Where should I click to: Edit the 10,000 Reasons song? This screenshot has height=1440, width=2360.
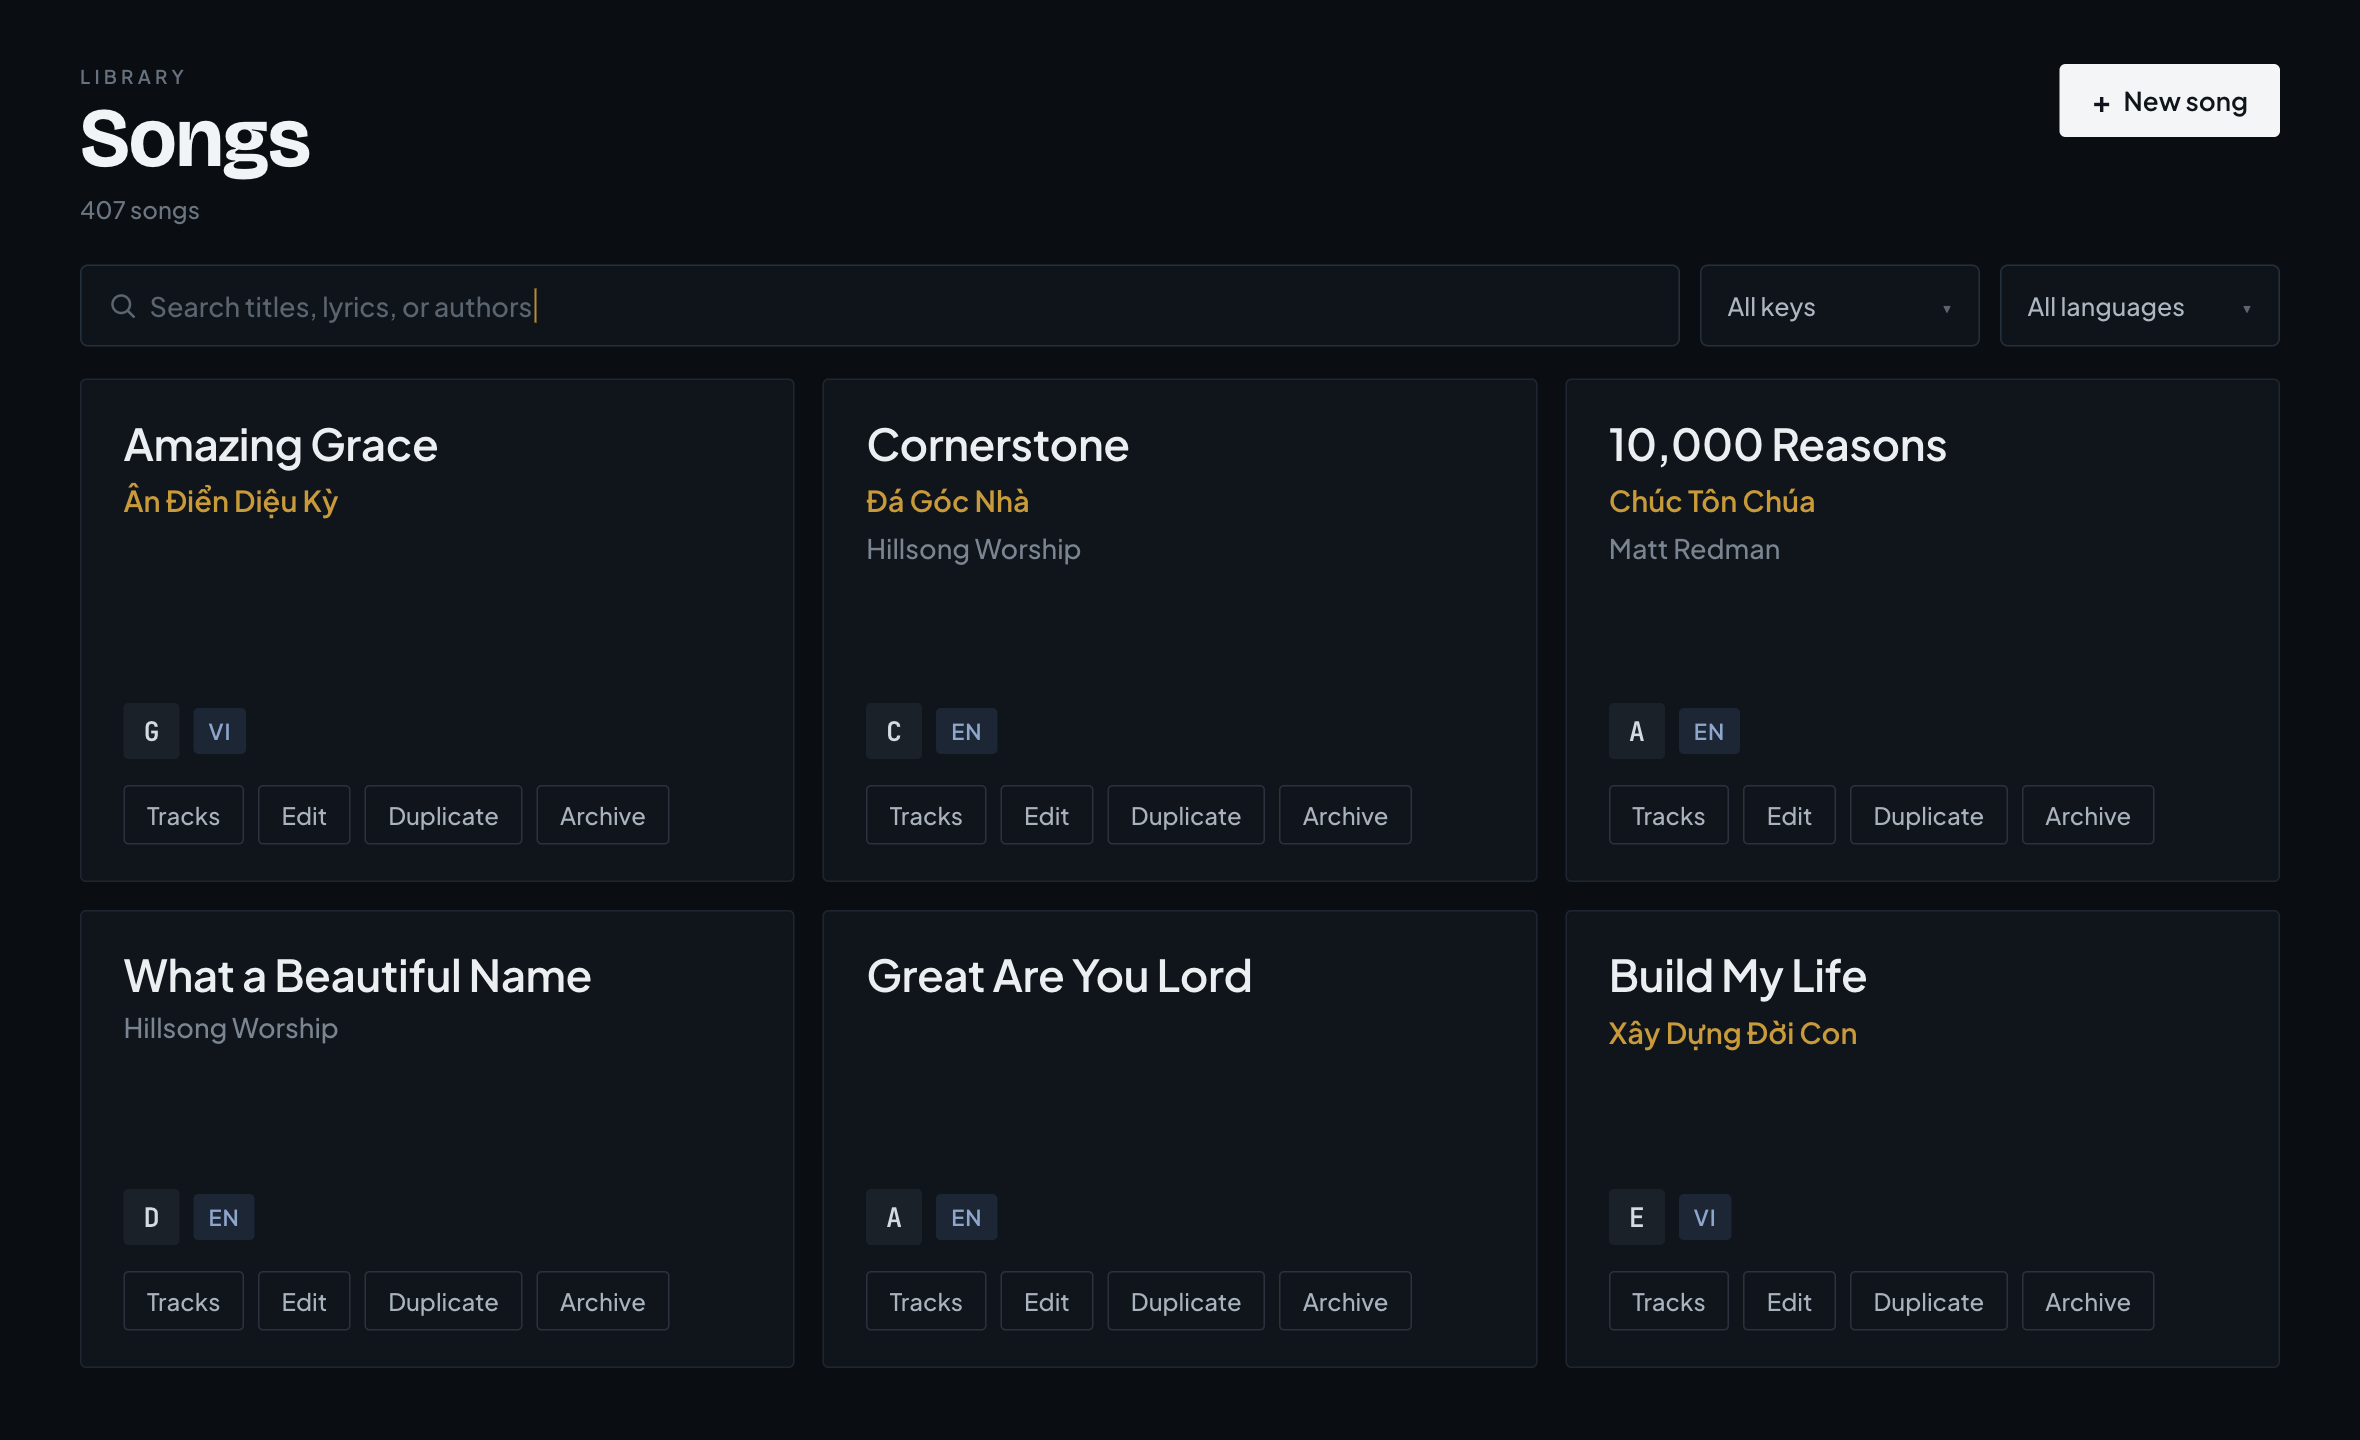1789,815
